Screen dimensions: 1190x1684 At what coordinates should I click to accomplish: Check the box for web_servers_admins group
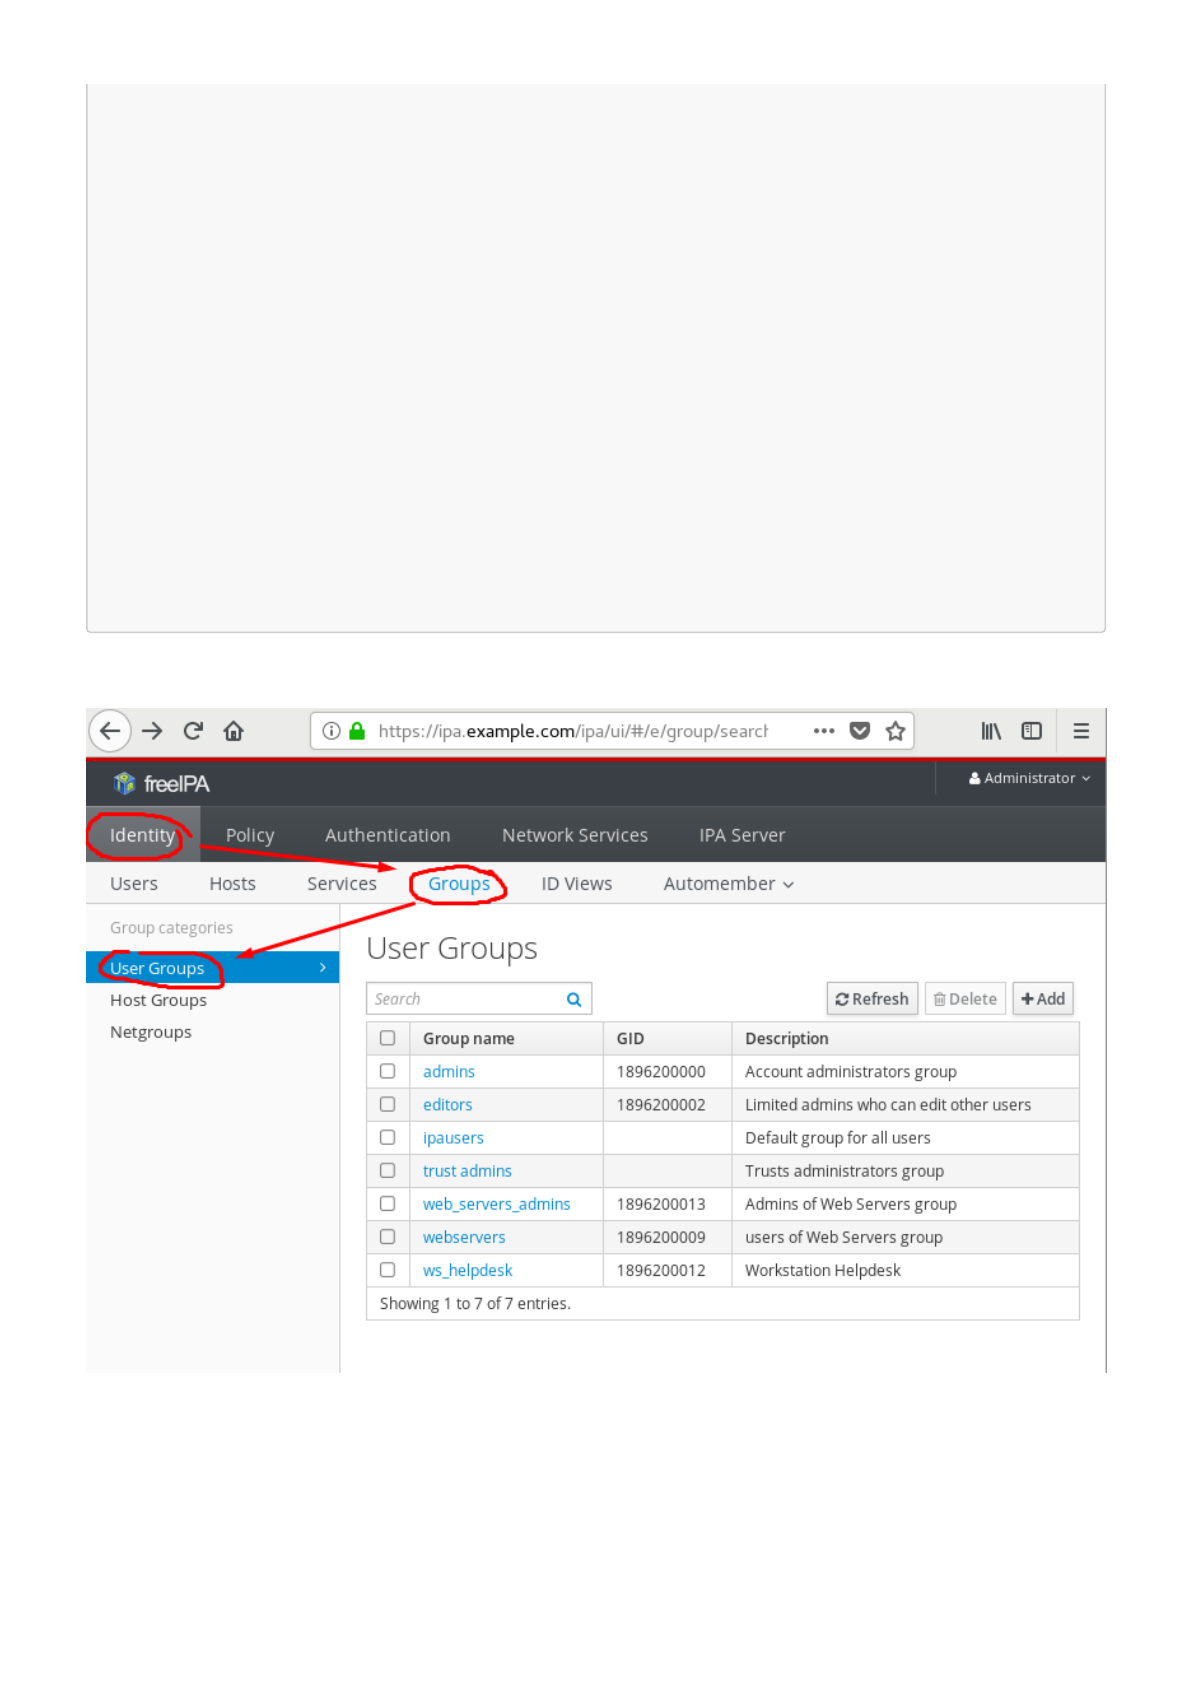pyautogui.click(x=388, y=1204)
